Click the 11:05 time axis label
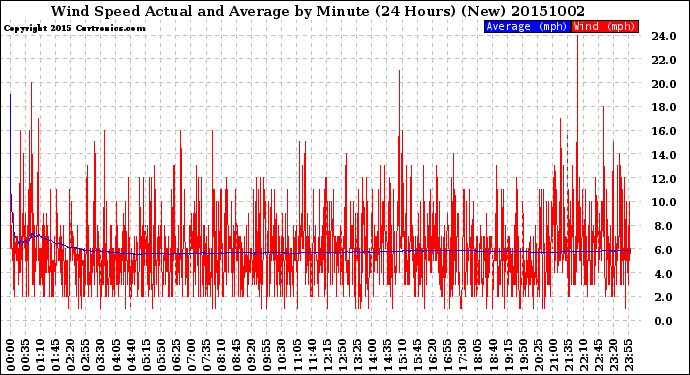The width and height of the screenshot is (690, 375). (x=297, y=355)
